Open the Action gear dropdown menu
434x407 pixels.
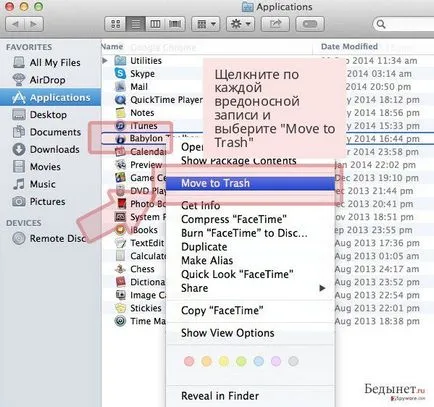point(240,24)
